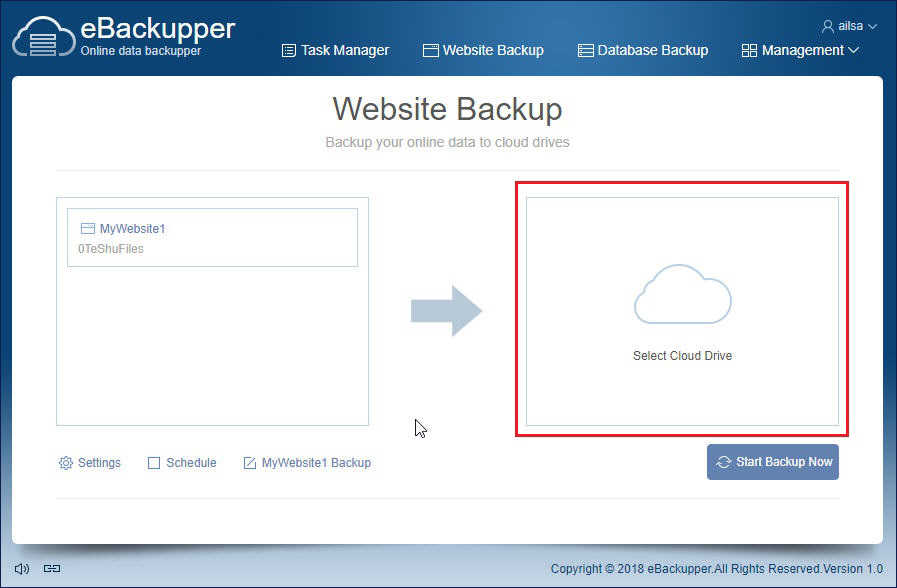The width and height of the screenshot is (897, 588).
Task: Open the Task Manager tab
Action: (335, 50)
